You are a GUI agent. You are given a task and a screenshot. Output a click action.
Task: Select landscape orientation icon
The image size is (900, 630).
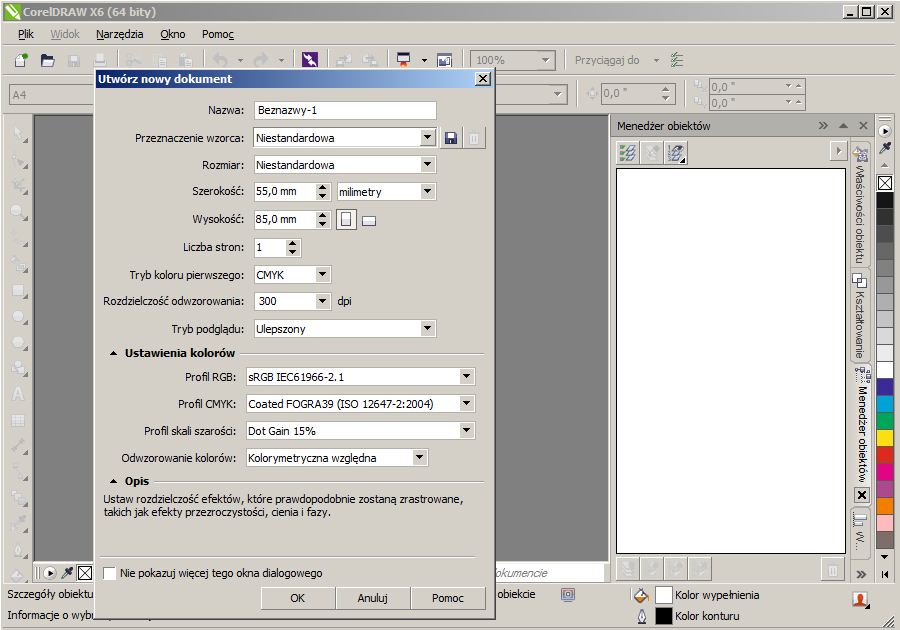(369, 221)
